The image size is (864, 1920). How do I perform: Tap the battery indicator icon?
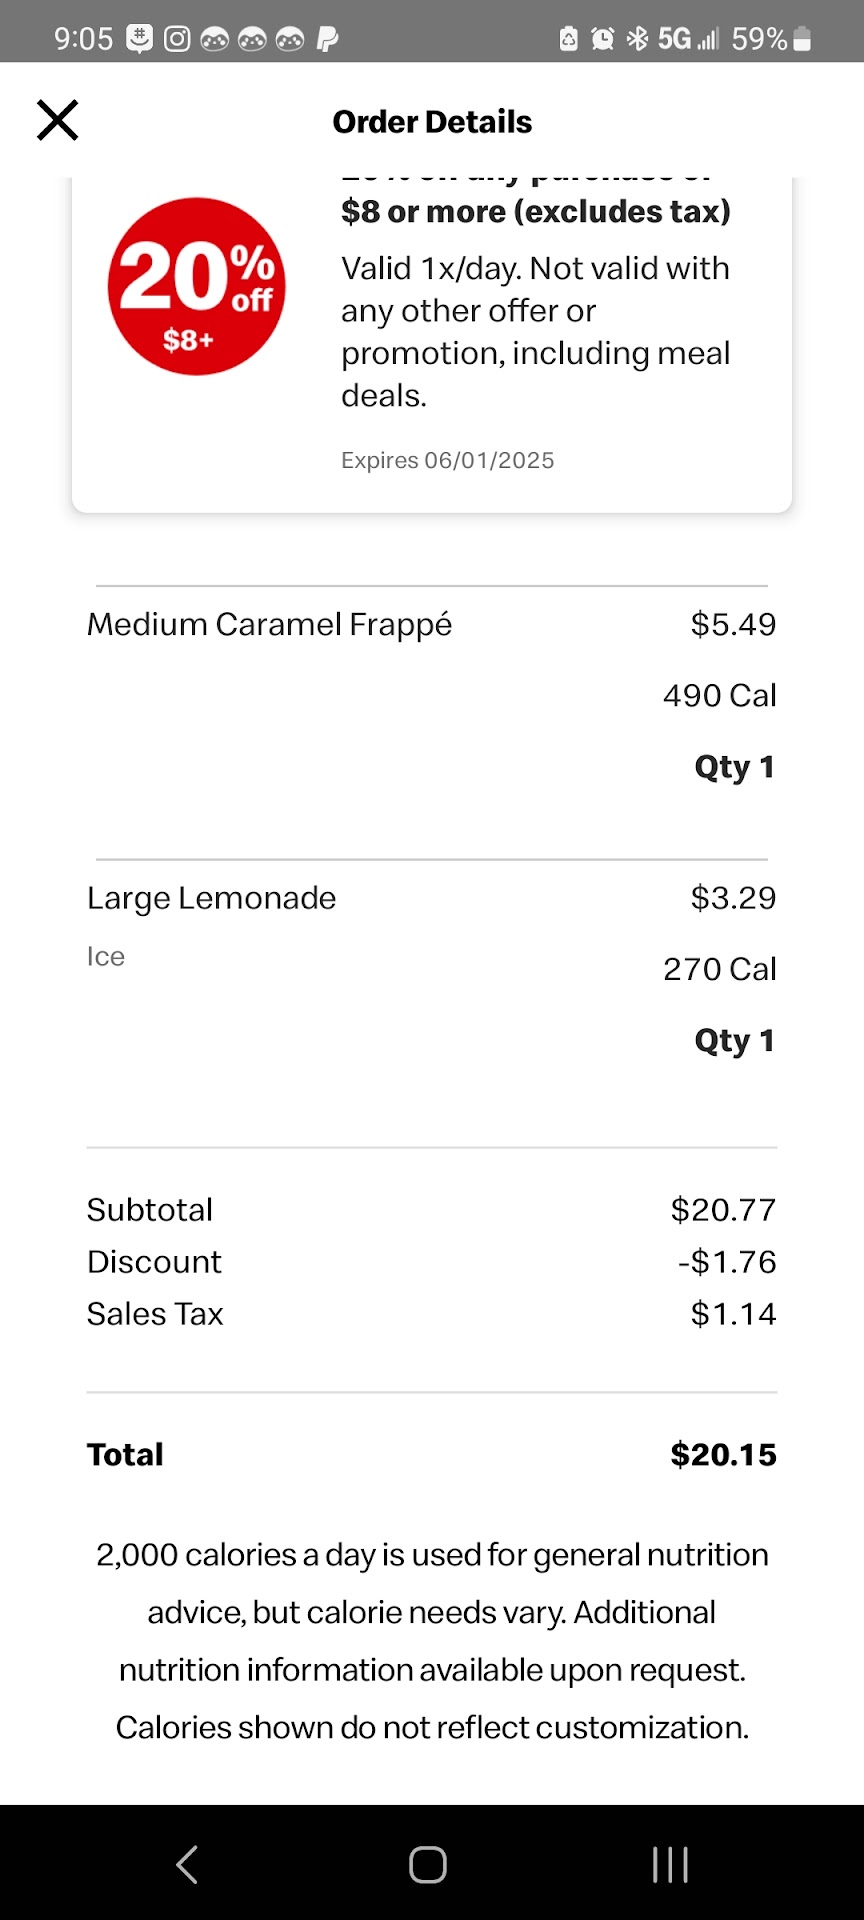(802, 39)
